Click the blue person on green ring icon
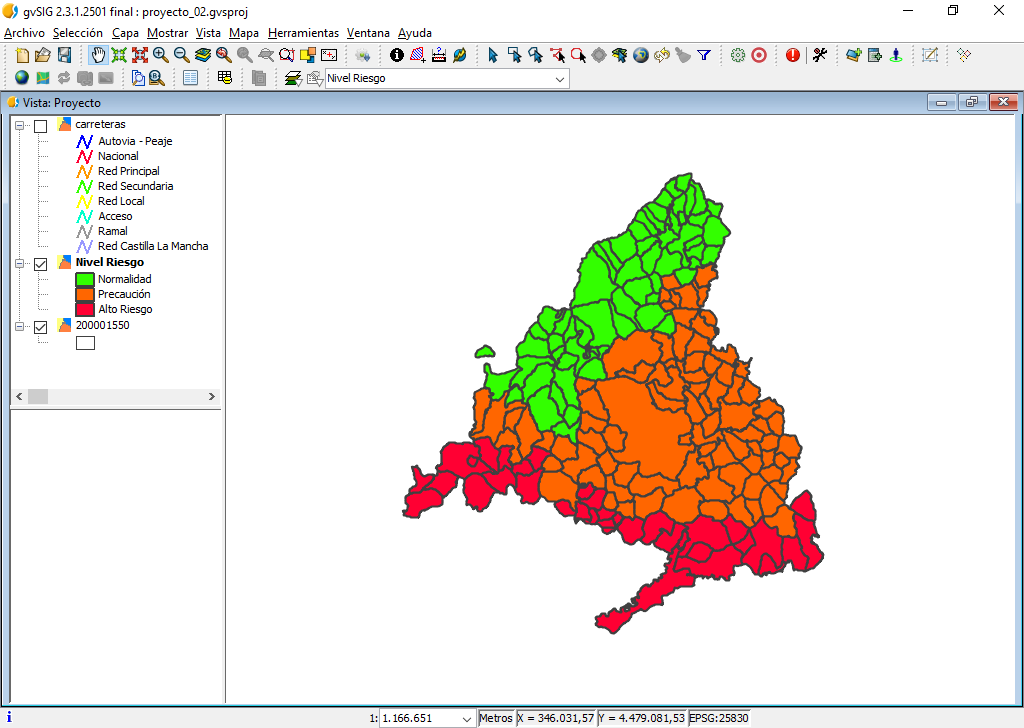1024x728 pixels. 896,55
